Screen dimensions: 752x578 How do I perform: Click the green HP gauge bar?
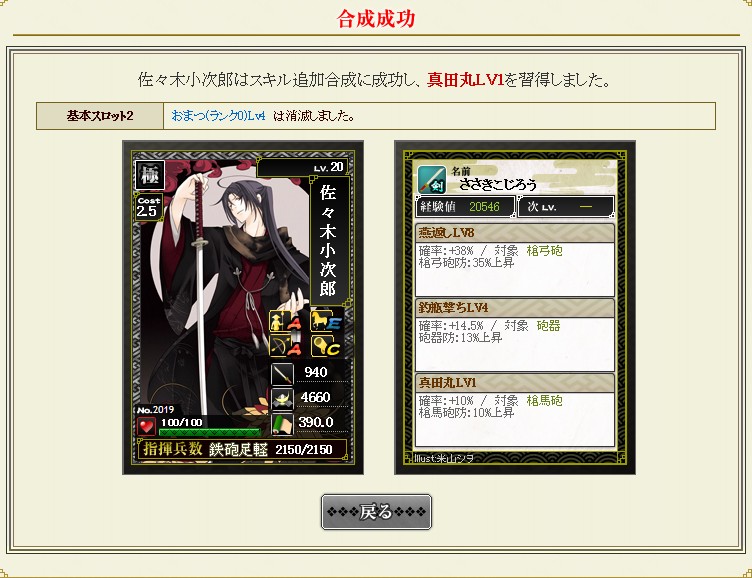click(x=210, y=432)
